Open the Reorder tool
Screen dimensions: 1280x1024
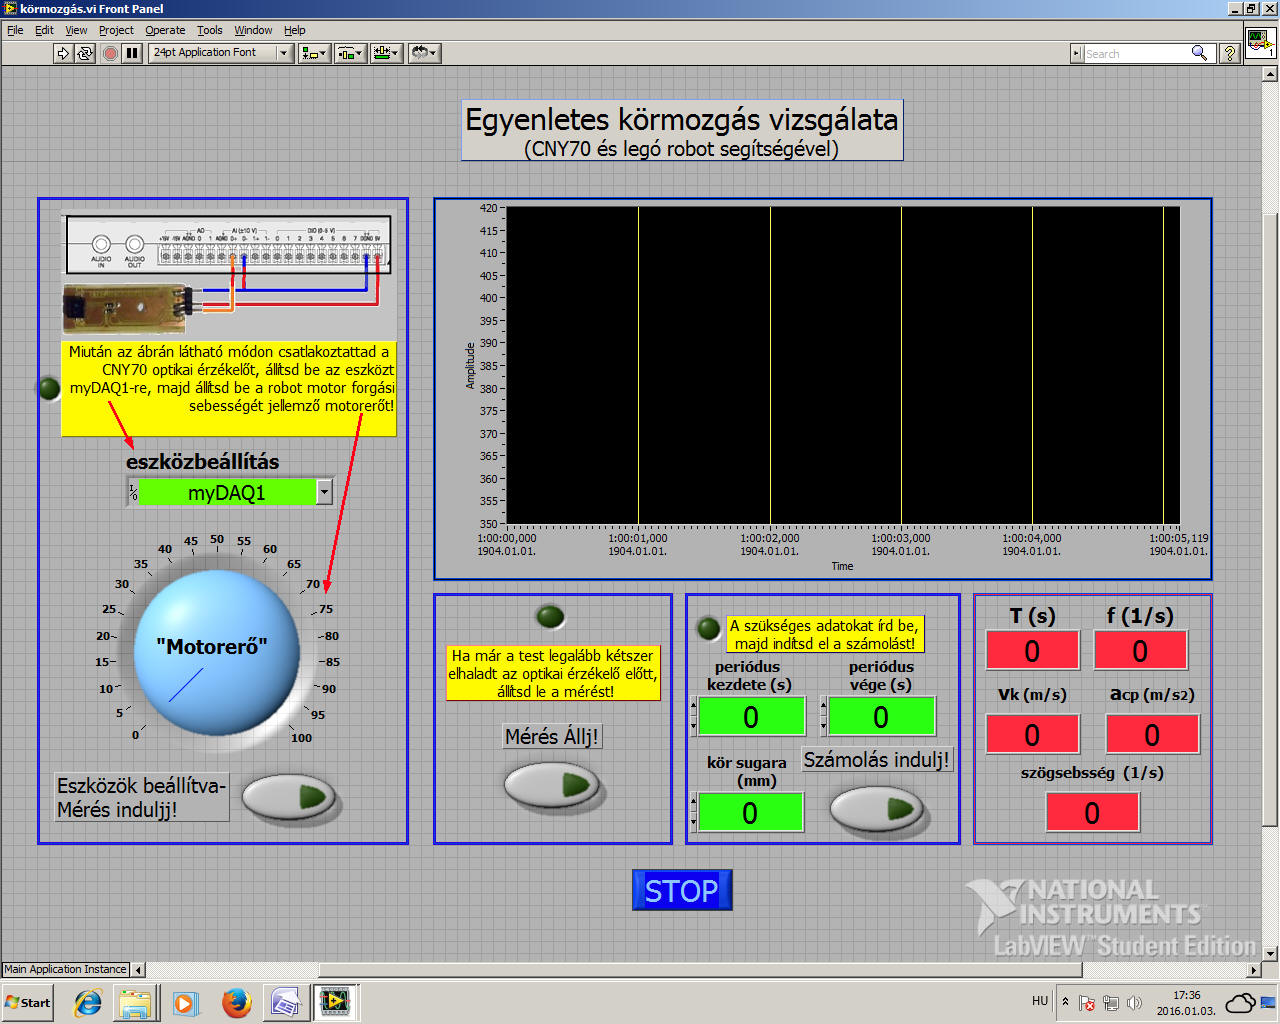424,53
